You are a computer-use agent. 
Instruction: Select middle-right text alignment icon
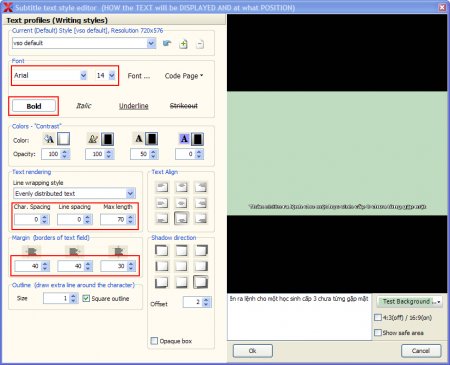[200, 203]
